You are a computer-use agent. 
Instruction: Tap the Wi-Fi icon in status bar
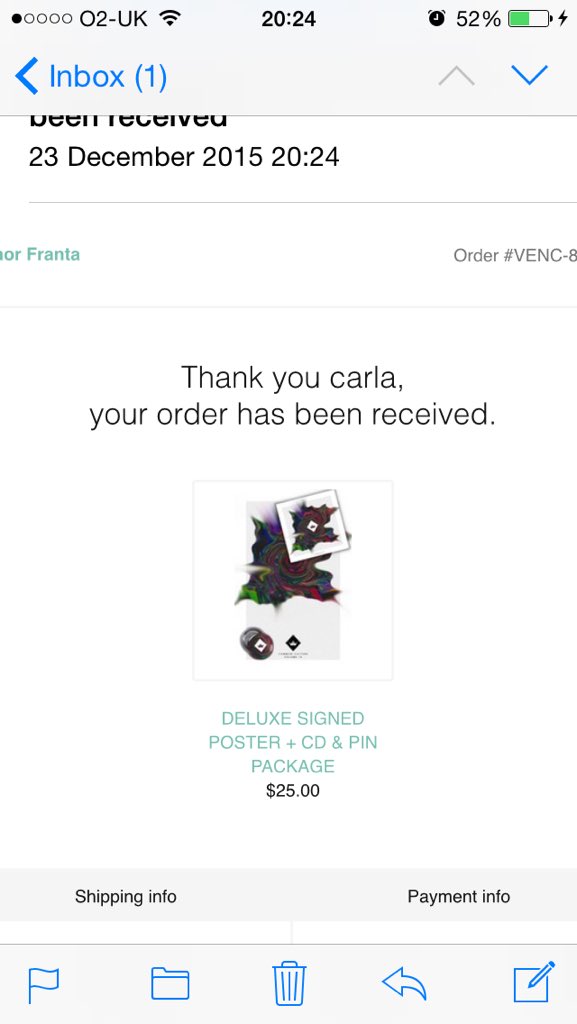tap(170, 18)
